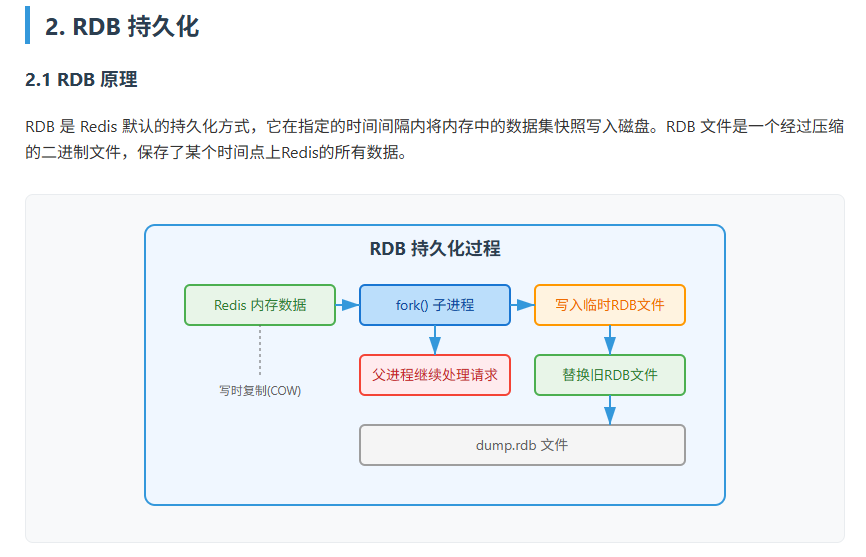Screen dimensions: 866x557
Task: Click the arrow from Redis 内存数据 to fork()
Action: coord(347,305)
